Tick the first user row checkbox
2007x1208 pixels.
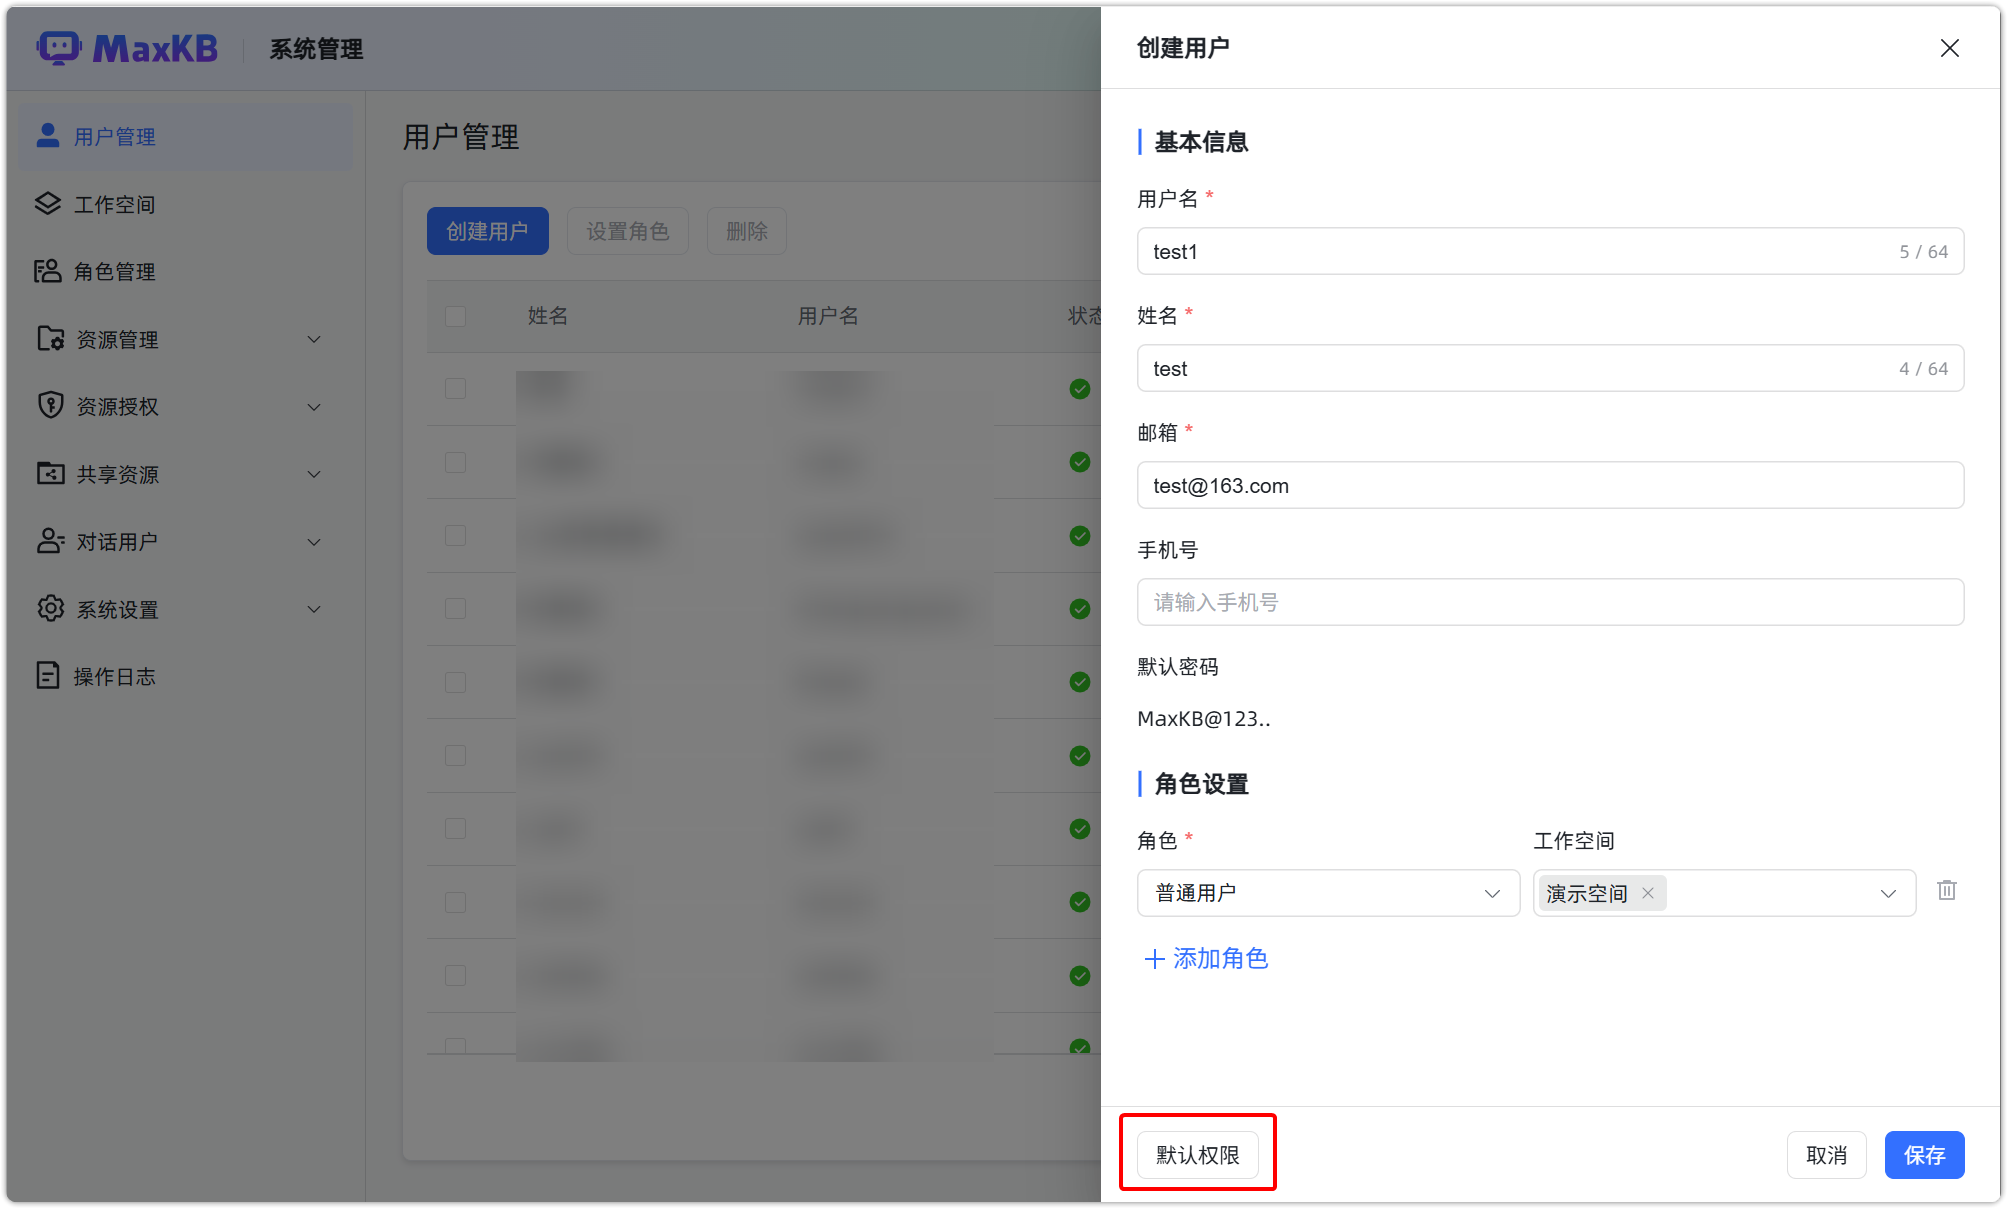coord(455,389)
